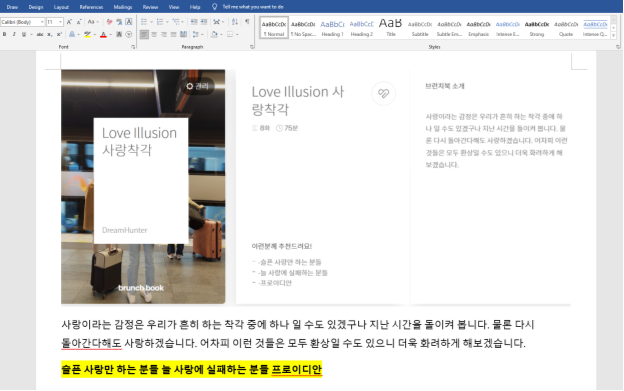Click Bullets list icon
The width and height of the screenshot is (624, 391).
point(144,22)
